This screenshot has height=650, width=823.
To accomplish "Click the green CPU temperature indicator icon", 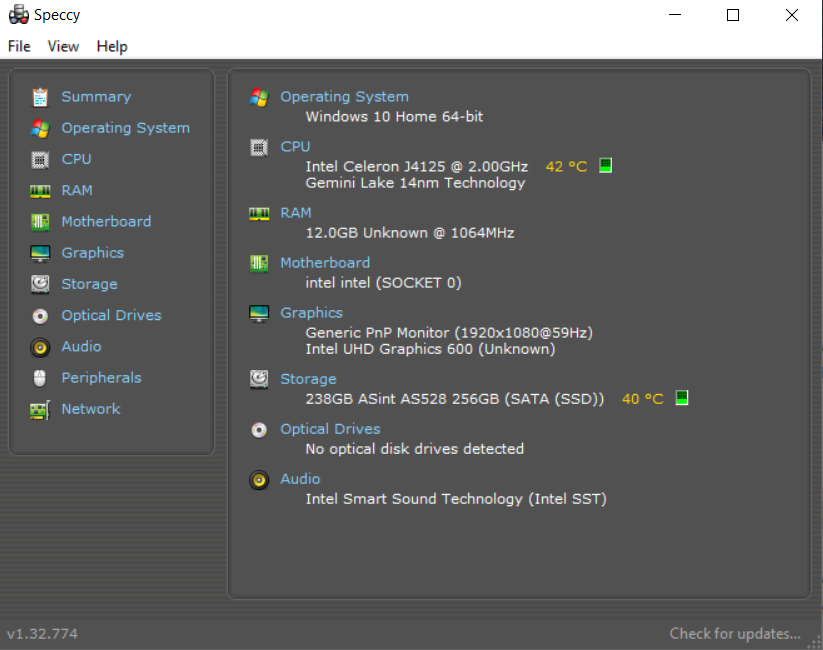I will (x=605, y=166).
